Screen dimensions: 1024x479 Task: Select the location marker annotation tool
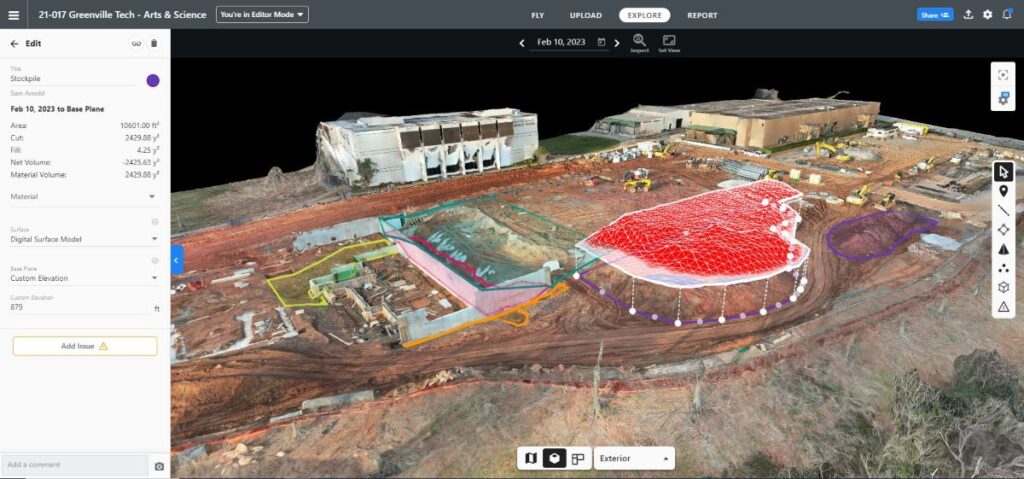tap(1004, 191)
